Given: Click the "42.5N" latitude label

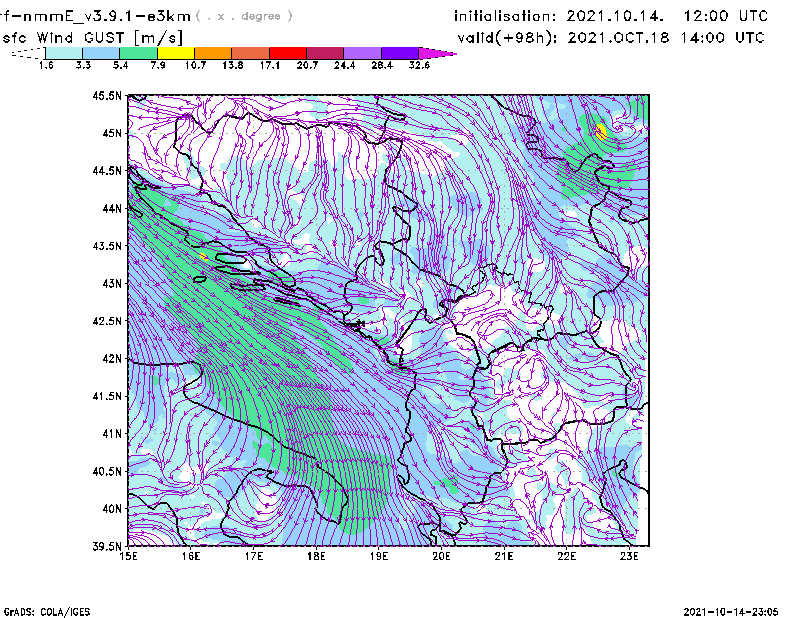Looking at the screenshot, I should pos(107,321).
